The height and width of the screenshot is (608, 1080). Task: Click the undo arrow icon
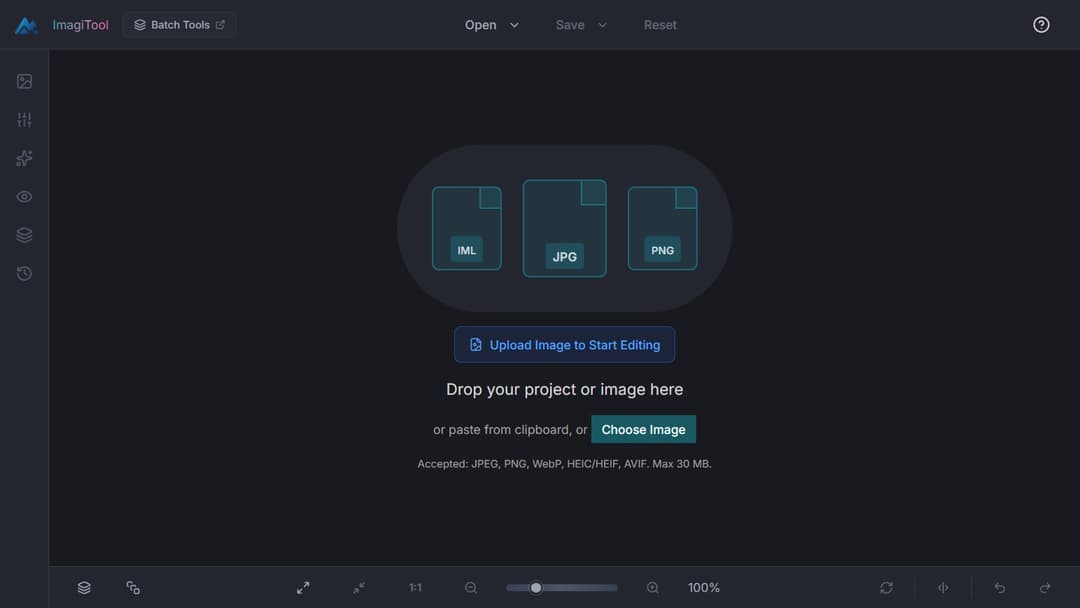(x=999, y=587)
